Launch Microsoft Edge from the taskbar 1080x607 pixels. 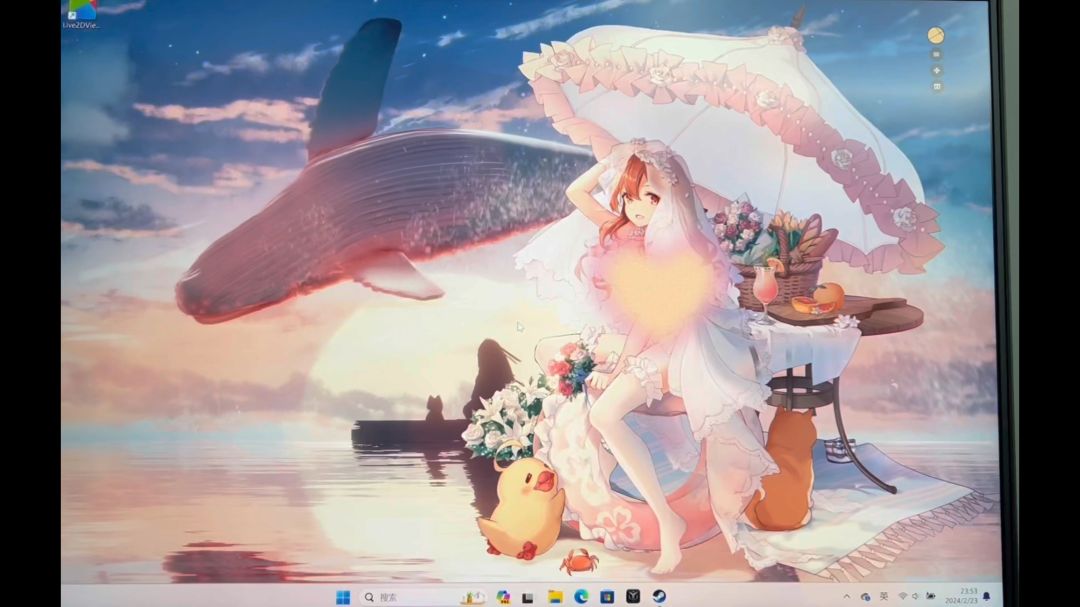(581, 597)
